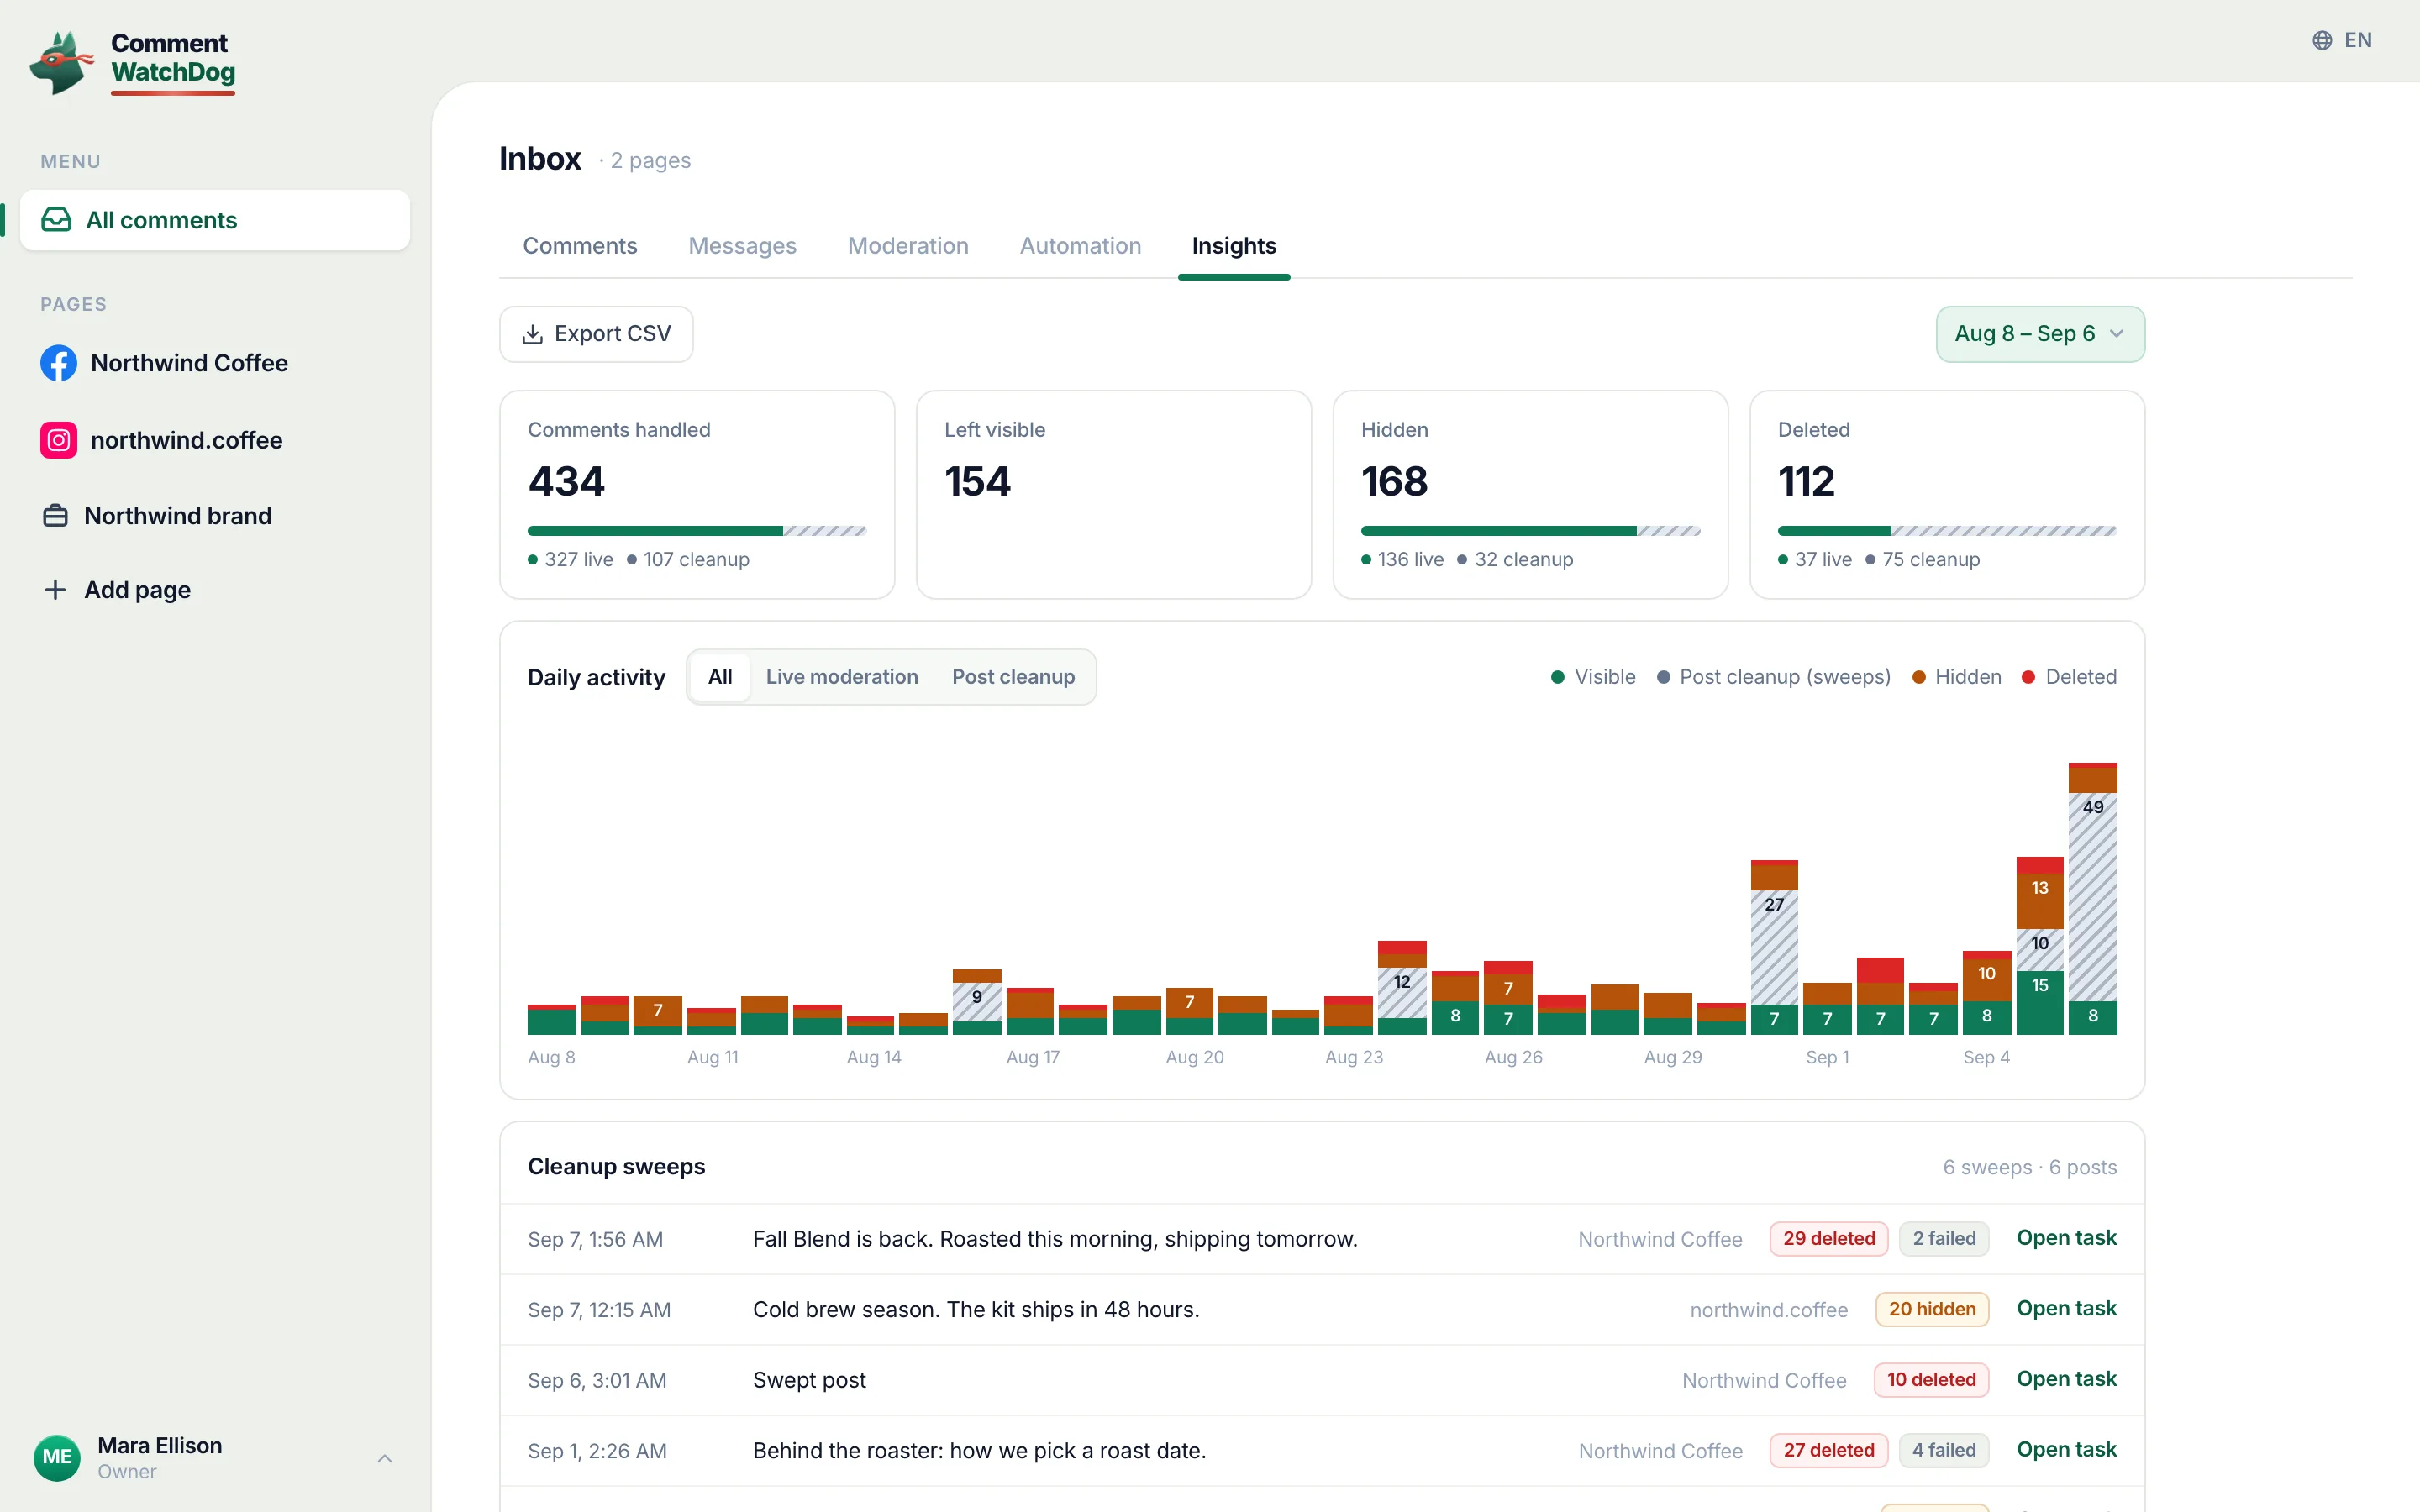2420x1512 pixels.
Task: Click the chart bar segment labeled 27
Action: [1774, 947]
